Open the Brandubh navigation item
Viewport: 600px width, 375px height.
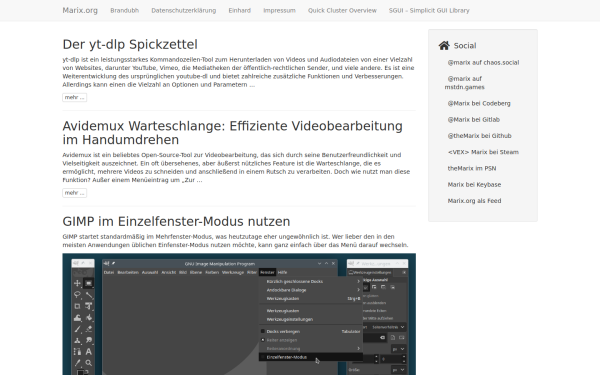[x=124, y=10]
